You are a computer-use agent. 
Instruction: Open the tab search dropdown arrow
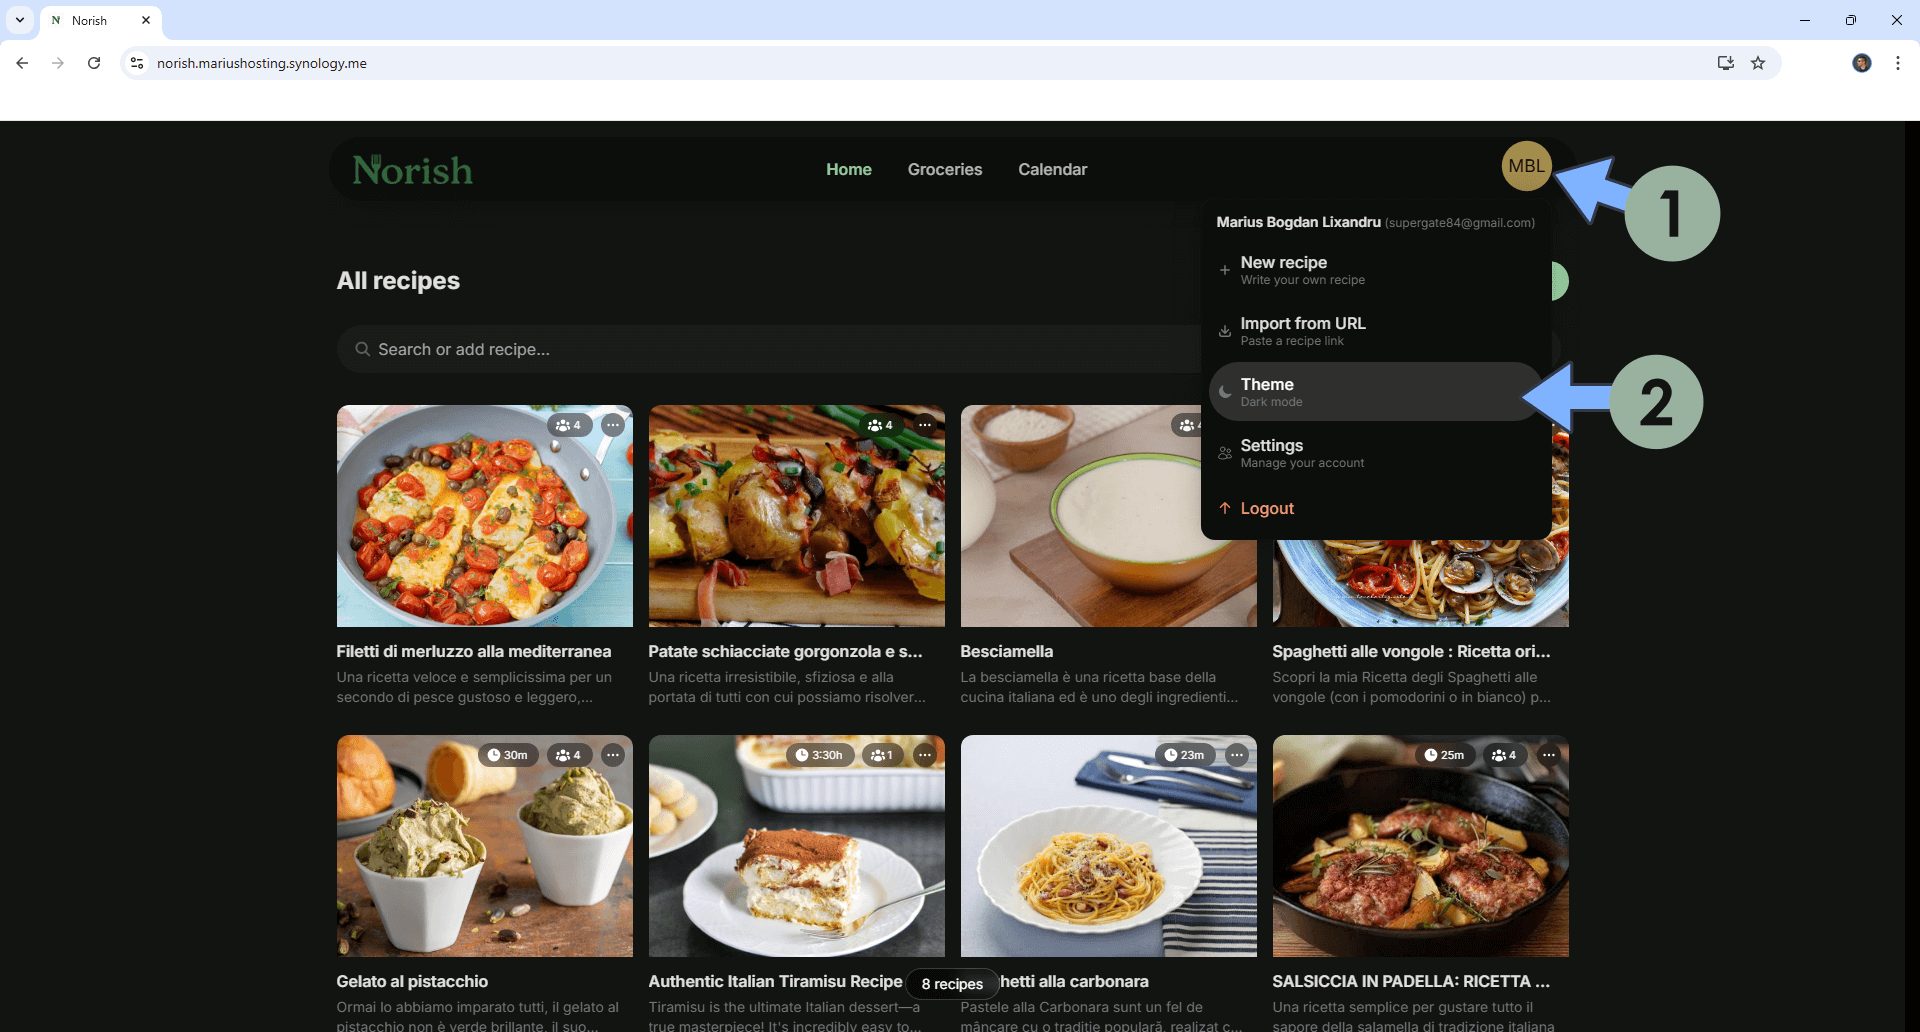click(x=20, y=20)
